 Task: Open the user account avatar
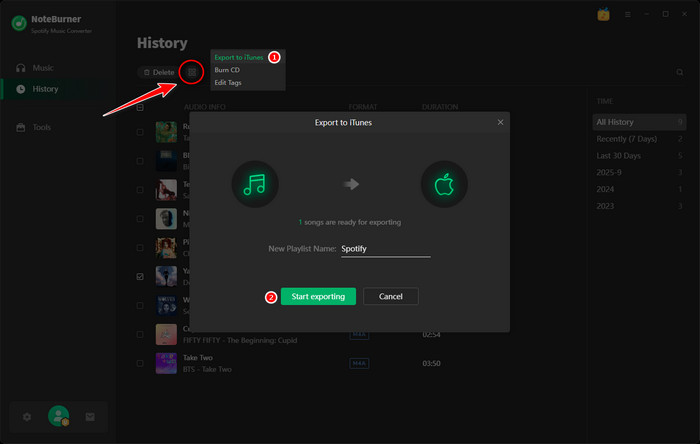pyautogui.click(x=59, y=416)
